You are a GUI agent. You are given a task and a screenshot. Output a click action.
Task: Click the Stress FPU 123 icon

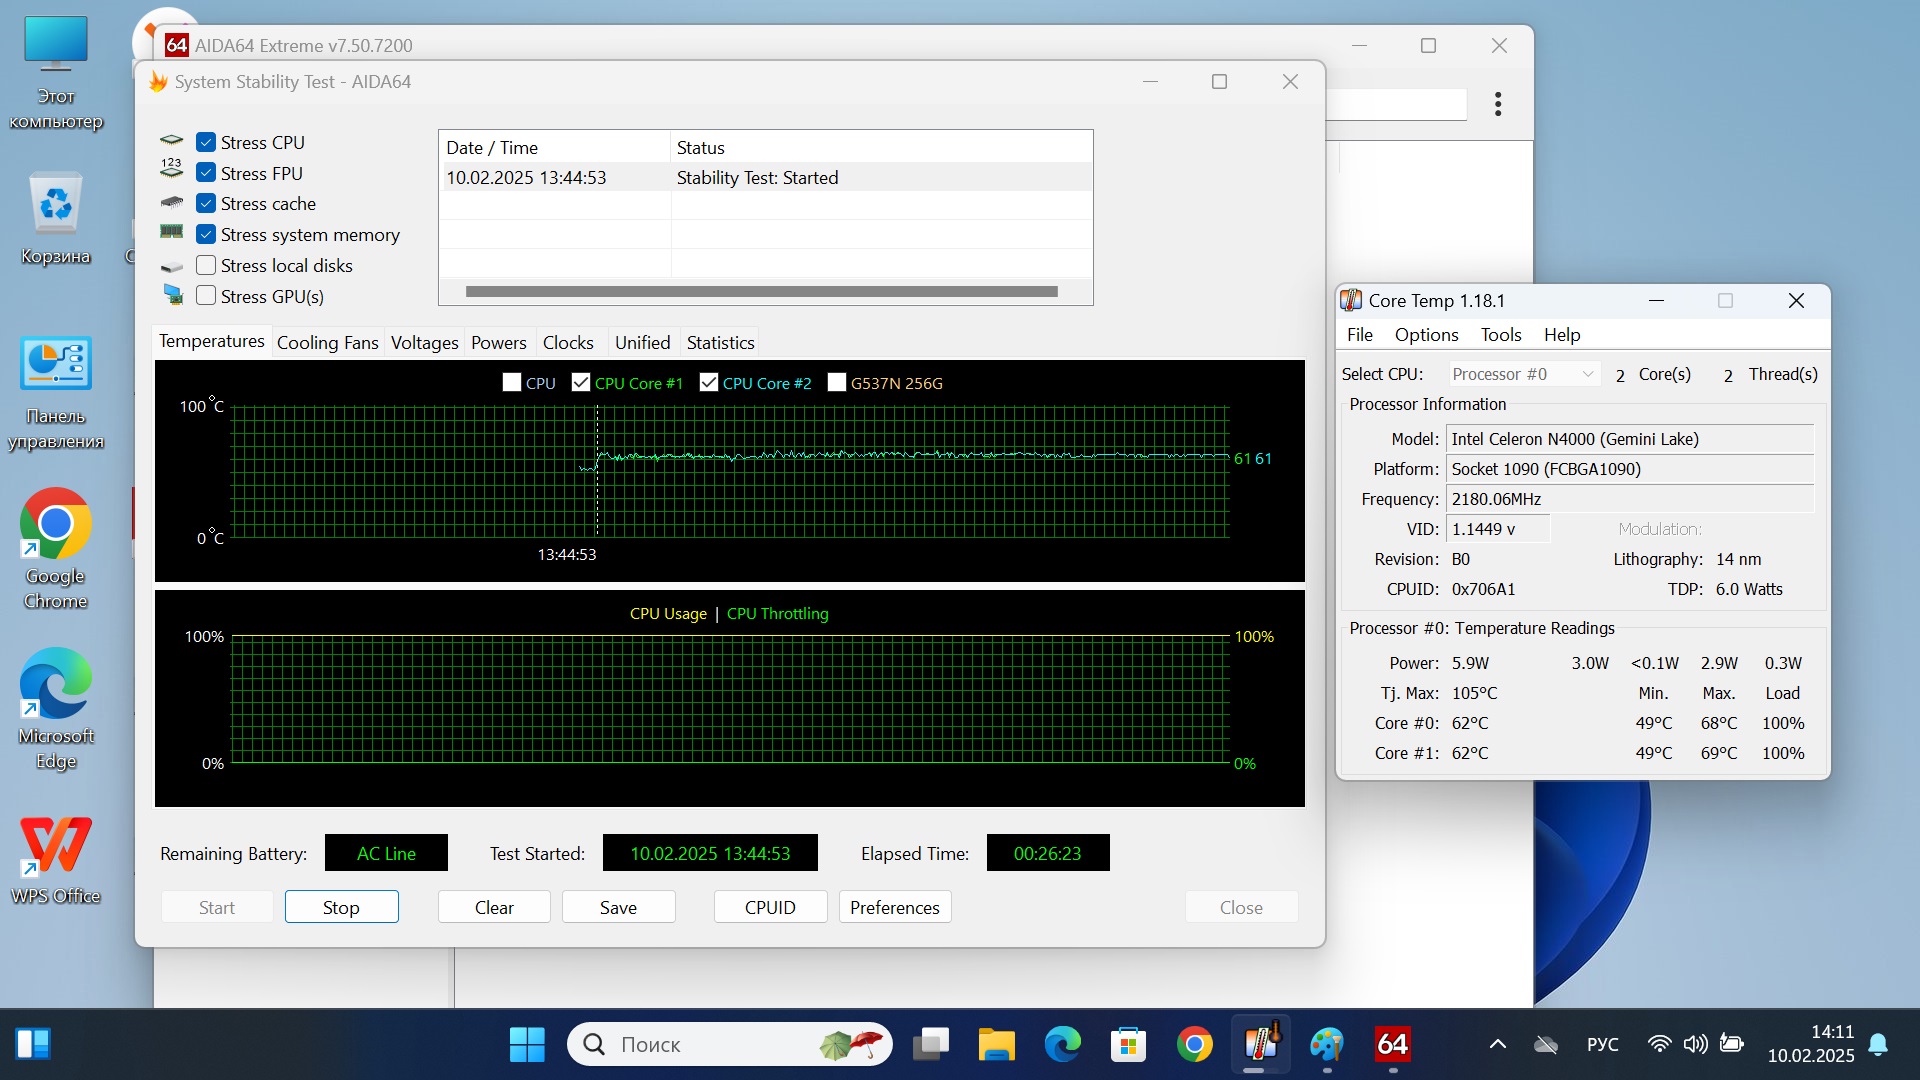pyautogui.click(x=172, y=168)
